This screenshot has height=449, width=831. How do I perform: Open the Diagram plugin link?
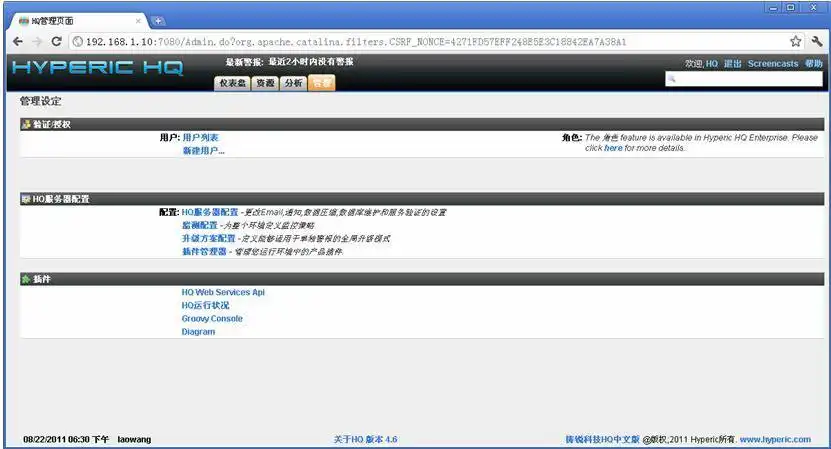click(x=198, y=332)
